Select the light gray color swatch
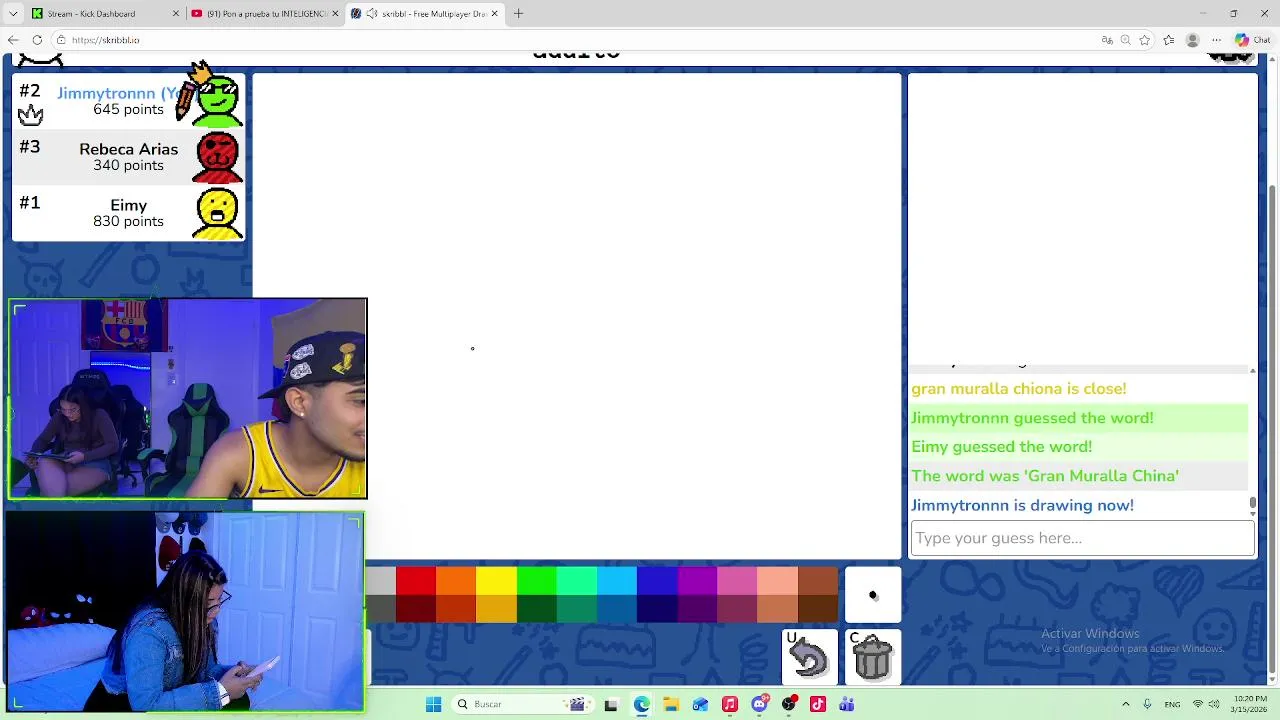Image resolution: width=1280 pixels, height=720 pixels. [381, 581]
